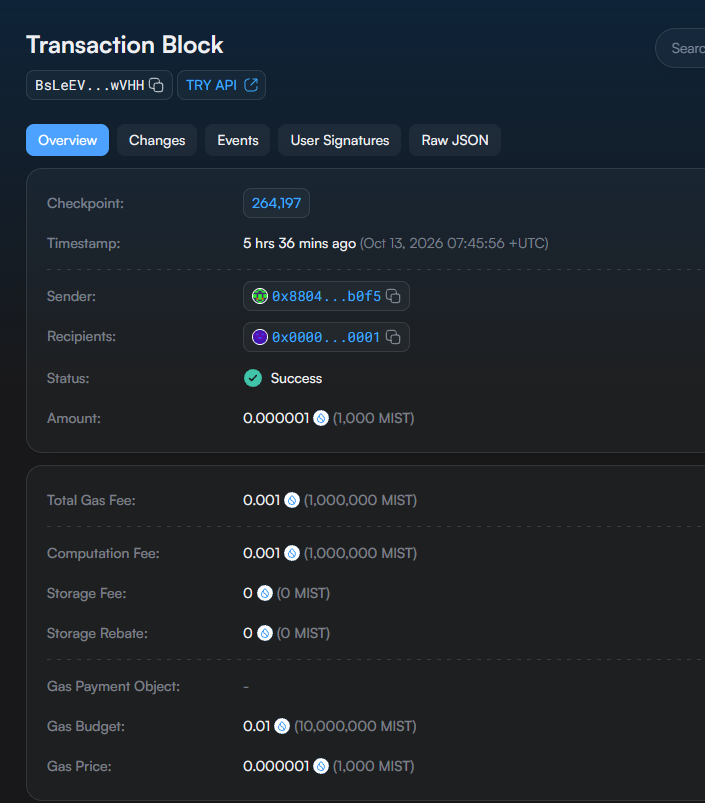
Task: Click the SUI icon in Gas Price row
Action: coord(321,766)
